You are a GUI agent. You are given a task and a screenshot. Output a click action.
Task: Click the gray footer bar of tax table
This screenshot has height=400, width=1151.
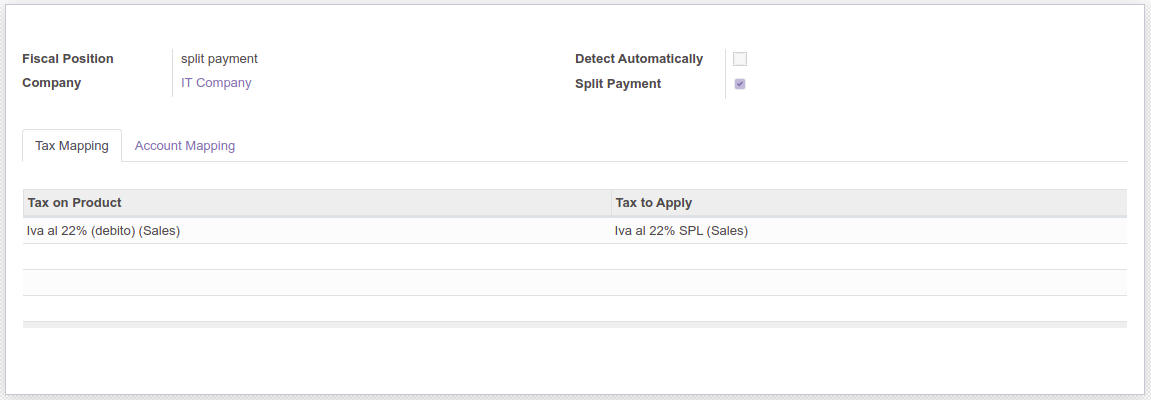coord(574,325)
